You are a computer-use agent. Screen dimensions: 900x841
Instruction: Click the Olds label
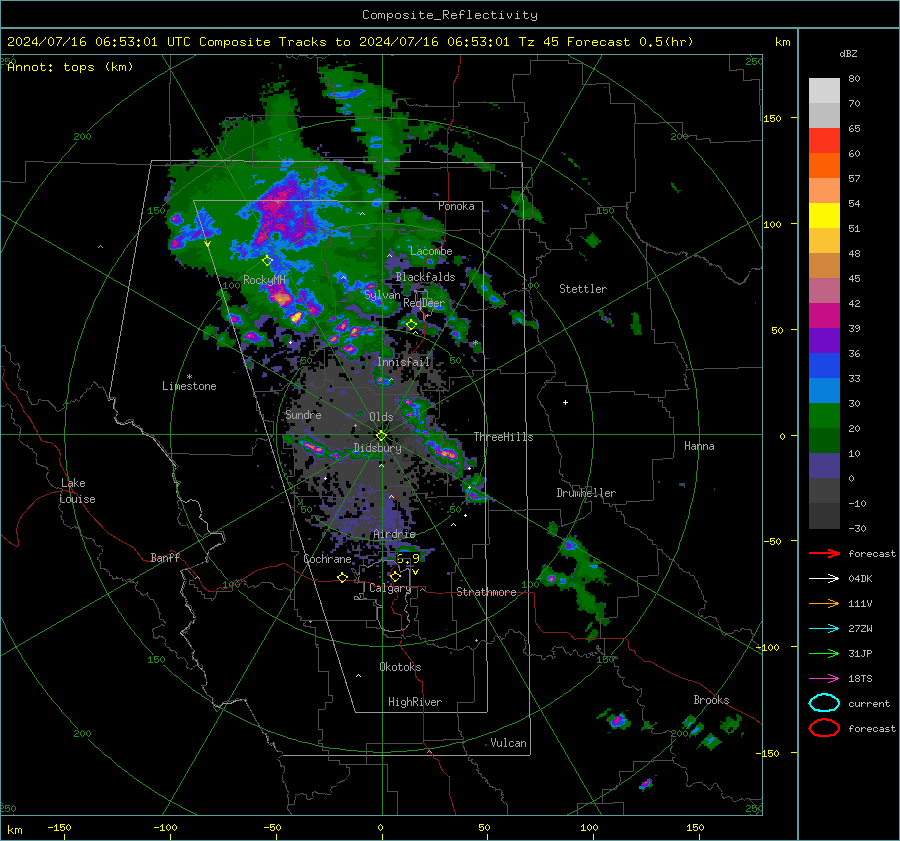coord(381,417)
